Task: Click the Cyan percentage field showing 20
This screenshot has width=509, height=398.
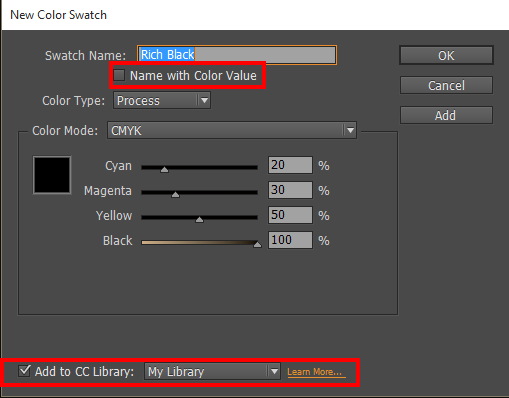Action: pos(290,165)
